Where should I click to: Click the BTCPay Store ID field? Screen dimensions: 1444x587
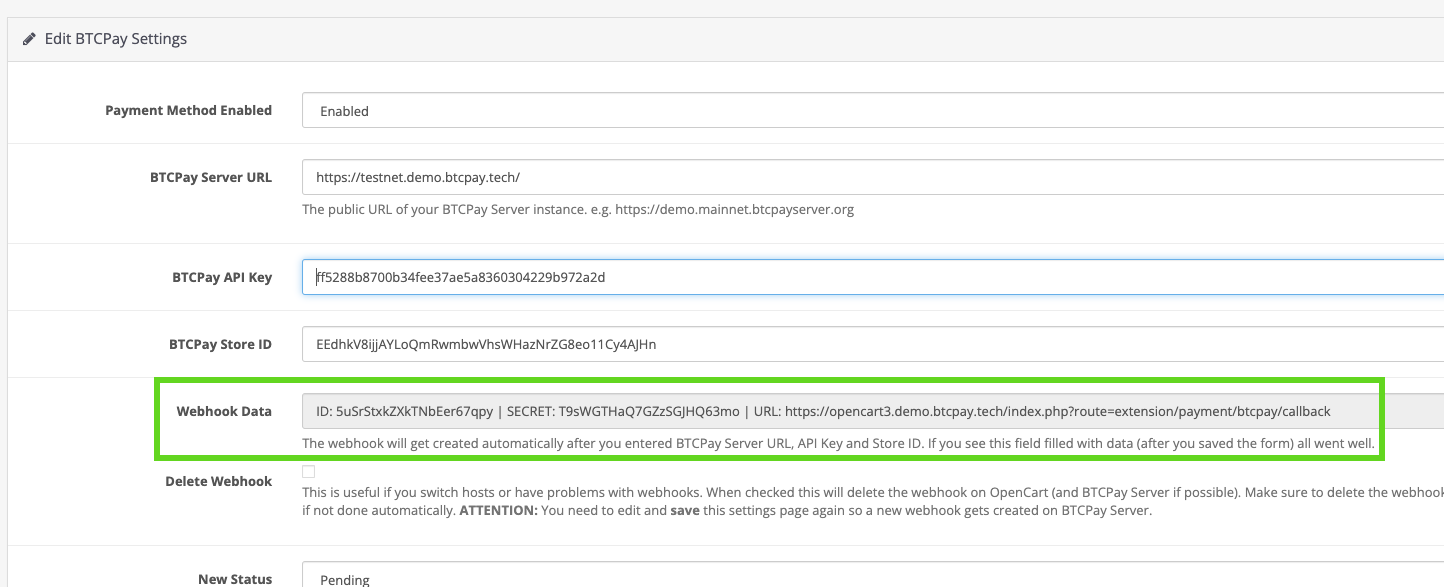tap(873, 344)
